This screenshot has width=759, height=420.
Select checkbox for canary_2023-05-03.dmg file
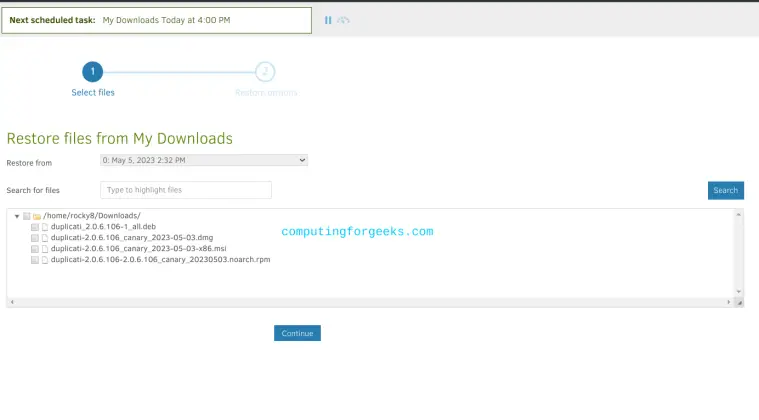[x=35, y=238]
